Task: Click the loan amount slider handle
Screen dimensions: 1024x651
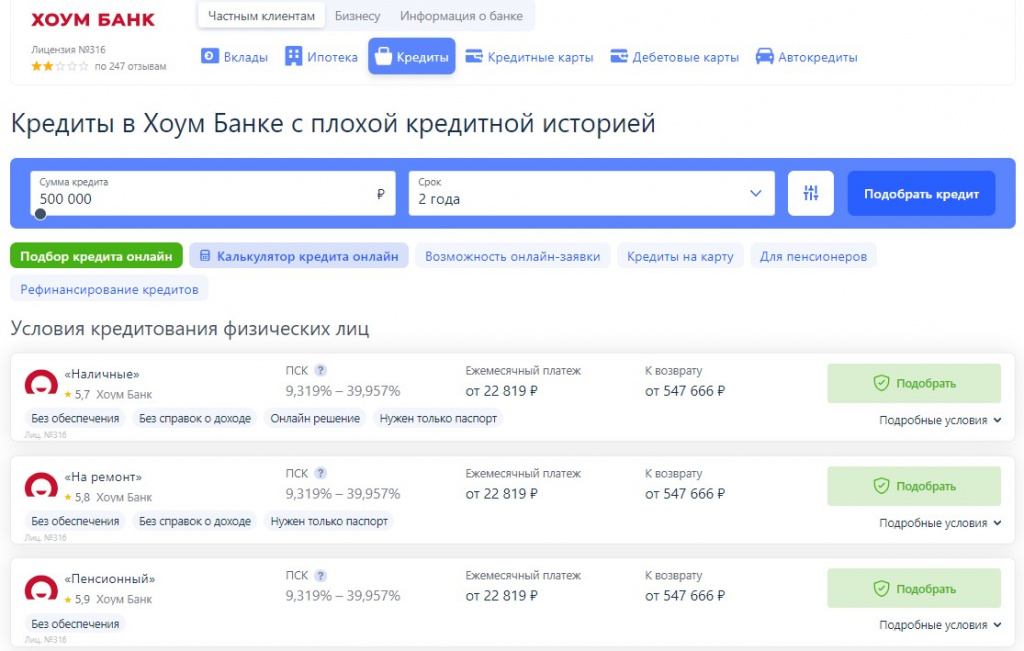Action: (40, 214)
